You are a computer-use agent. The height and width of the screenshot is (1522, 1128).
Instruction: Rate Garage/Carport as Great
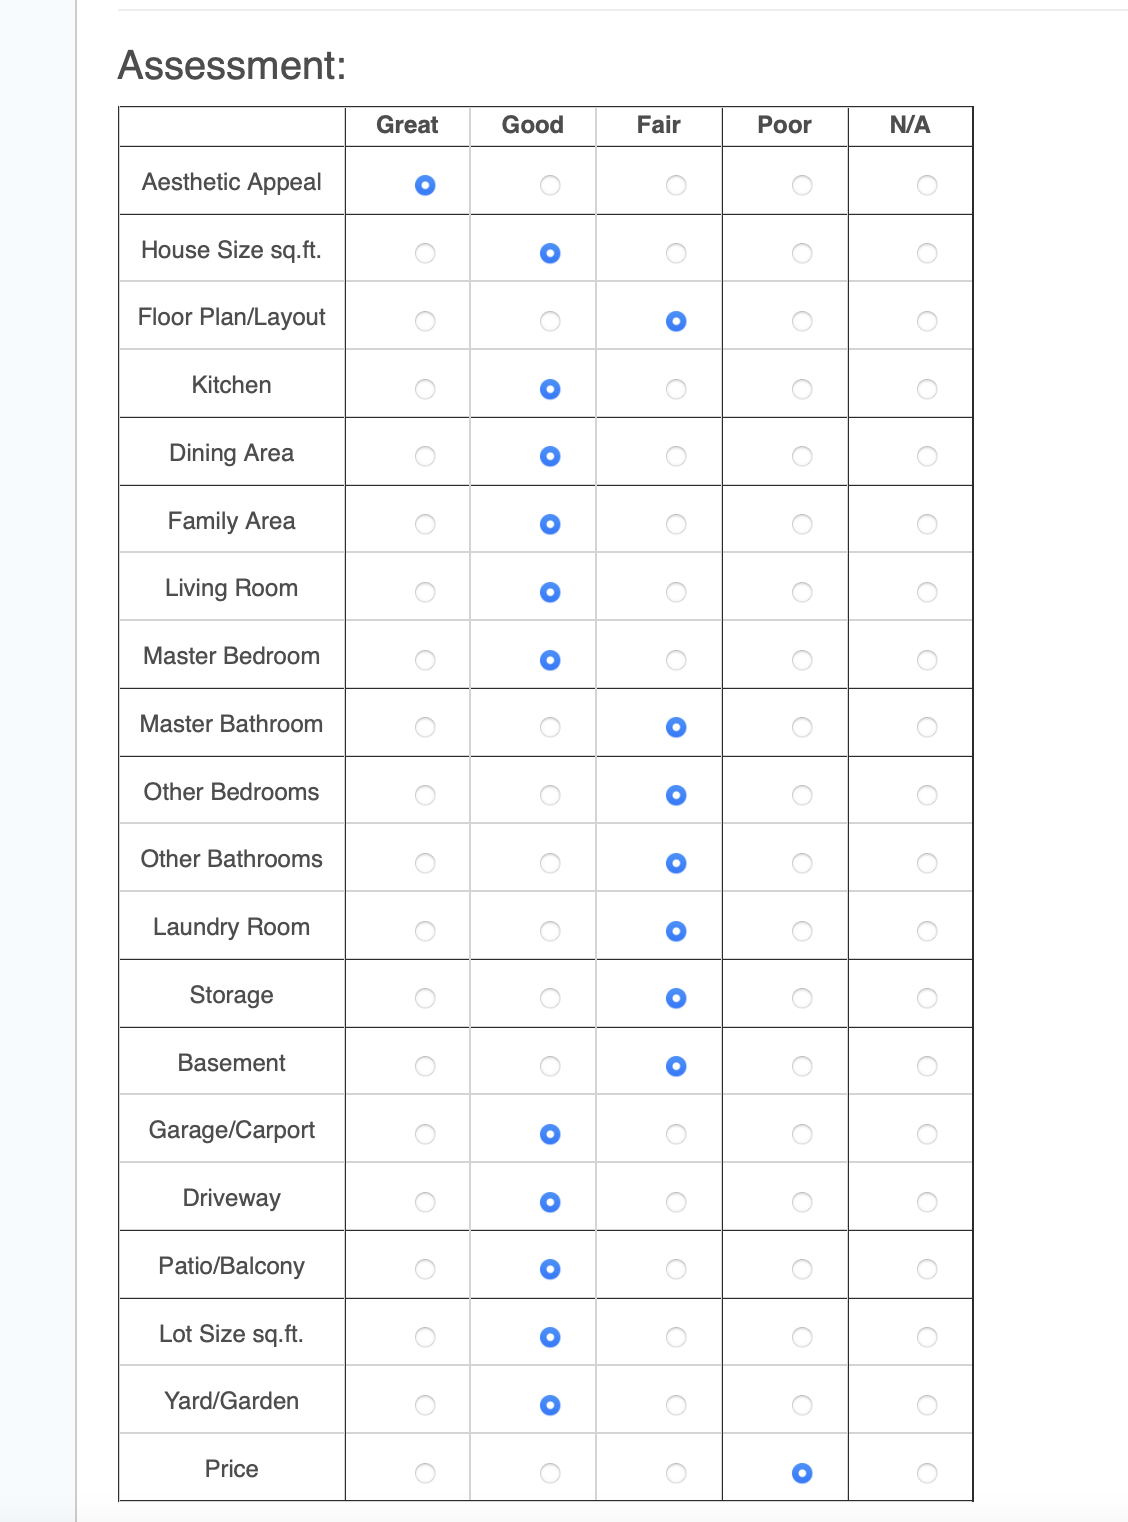(425, 1134)
